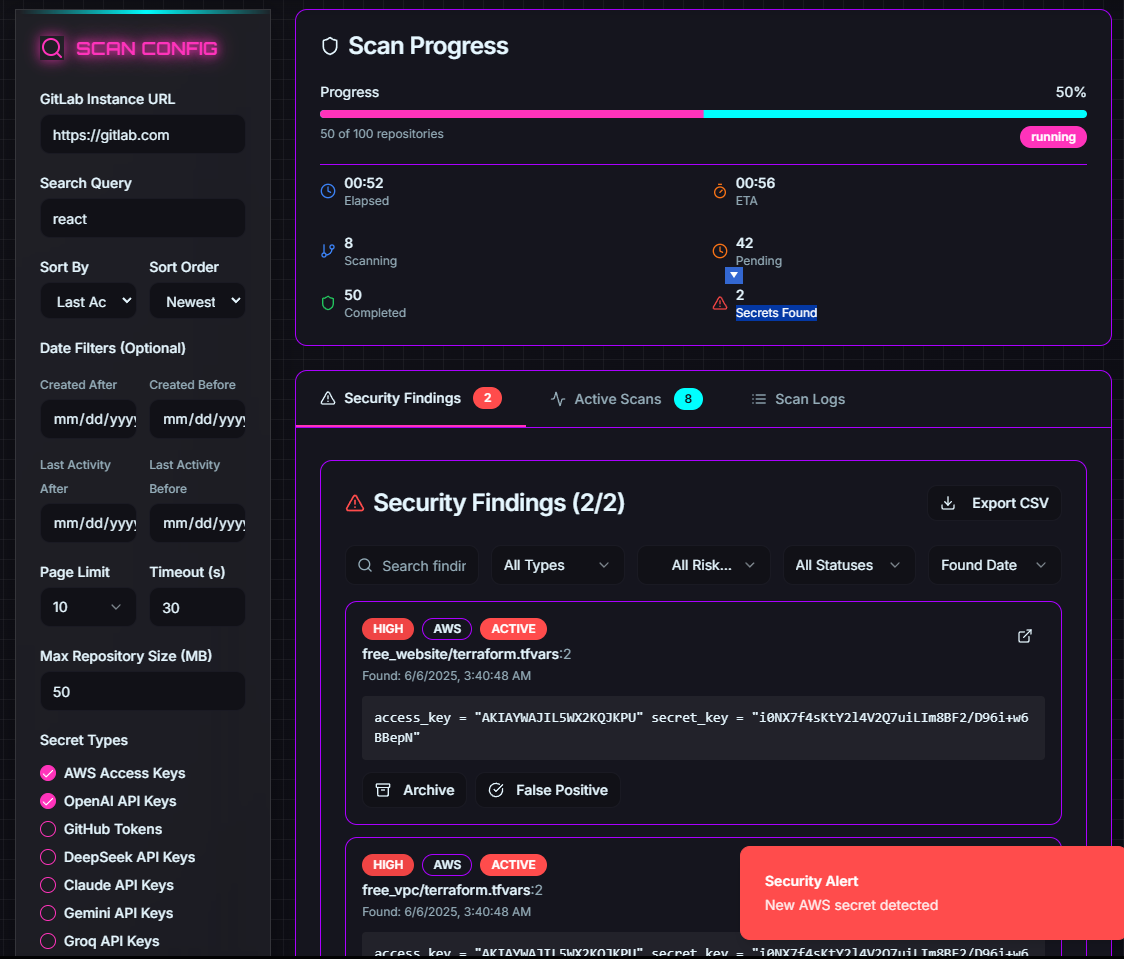The height and width of the screenshot is (959, 1124).
Task: Click the GitLab Instance URL field
Action: pyautogui.click(x=143, y=134)
